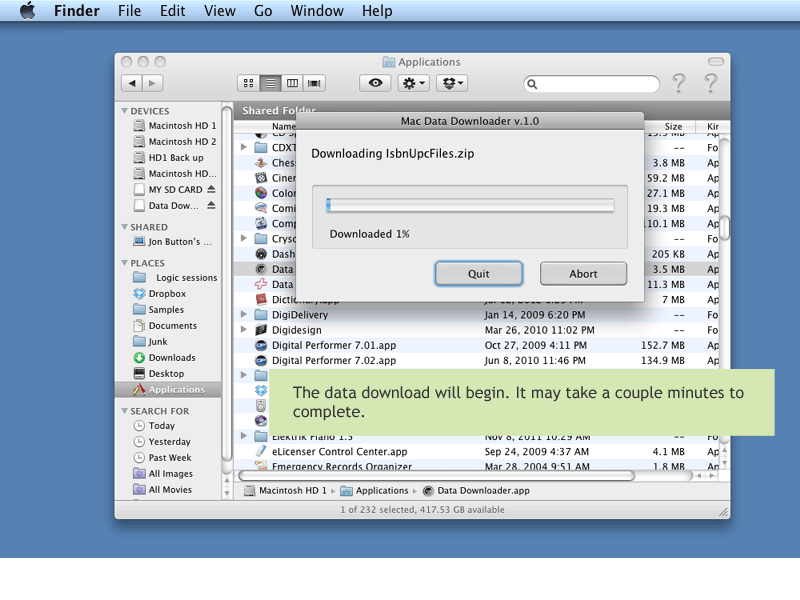Open Documents in sidebar
The image size is (800, 600).
pos(164,326)
